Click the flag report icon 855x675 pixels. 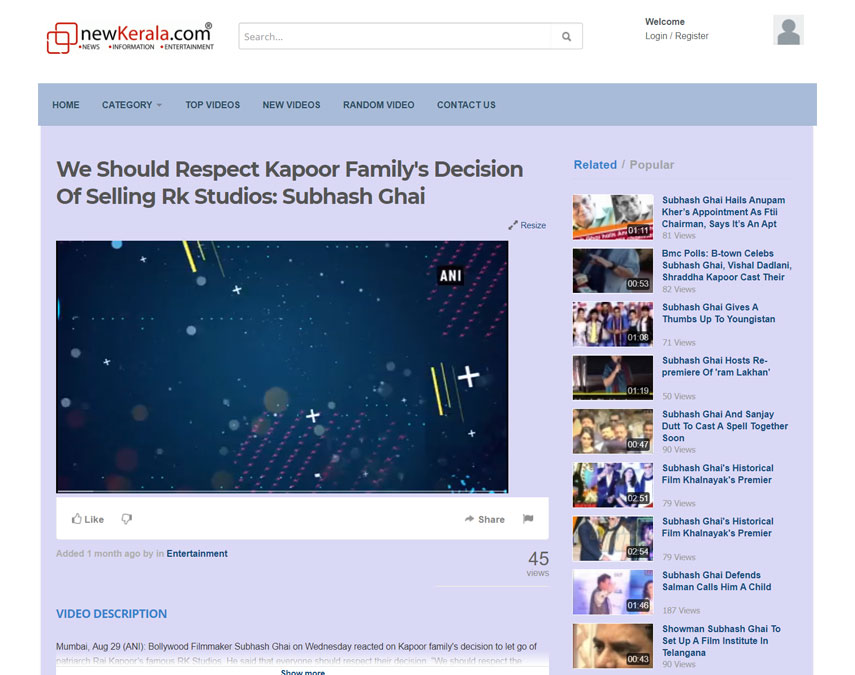[528, 519]
